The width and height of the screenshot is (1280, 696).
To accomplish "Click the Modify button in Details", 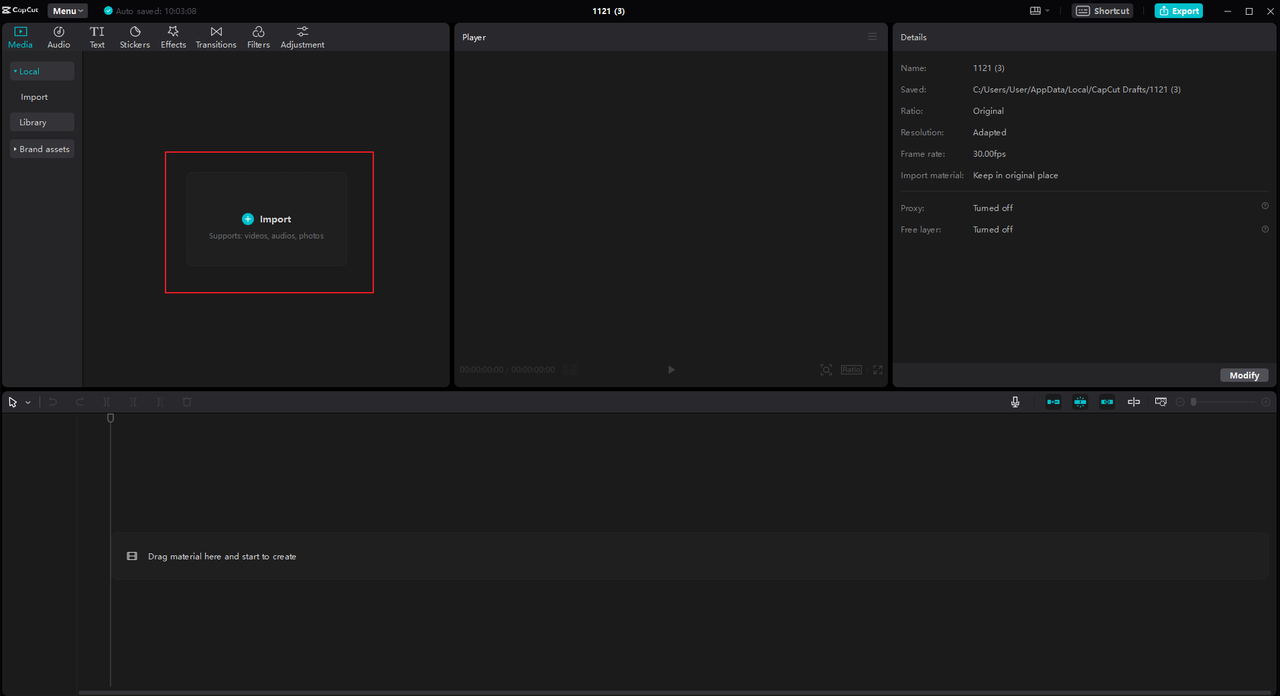I will (x=1244, y=375).
